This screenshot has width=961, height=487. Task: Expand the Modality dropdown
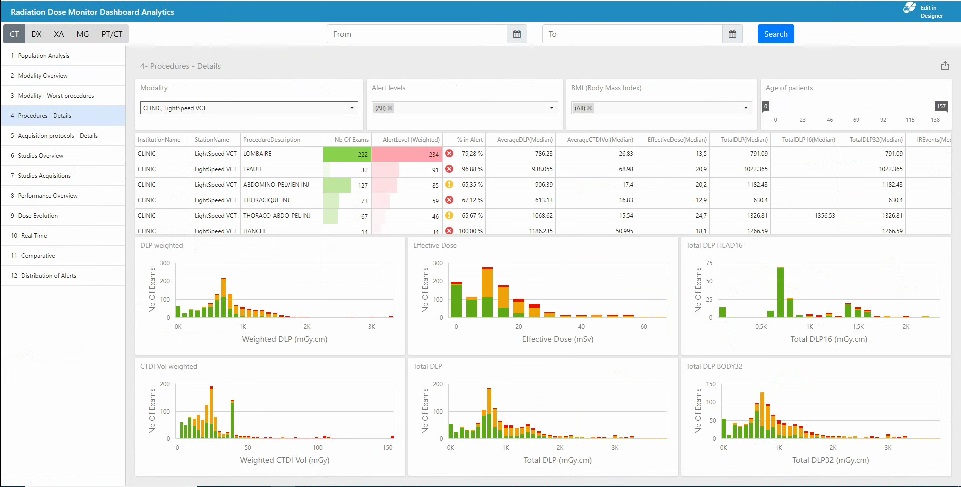point(352,108)
